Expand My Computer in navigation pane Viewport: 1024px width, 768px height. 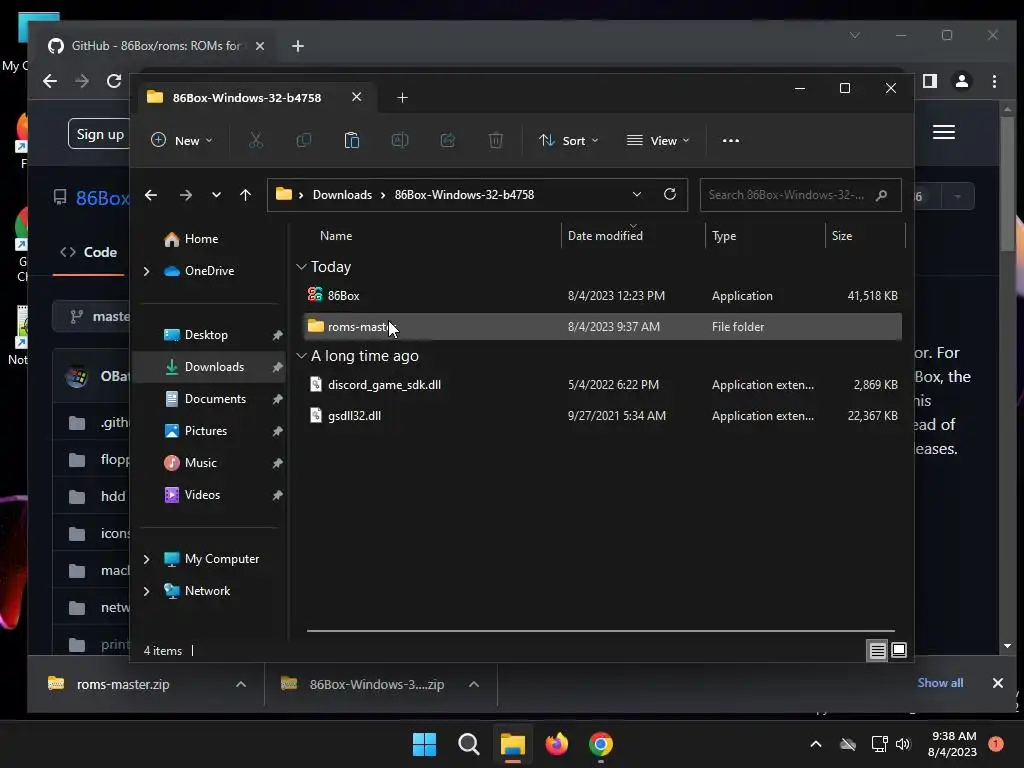(x=146, y=559)
